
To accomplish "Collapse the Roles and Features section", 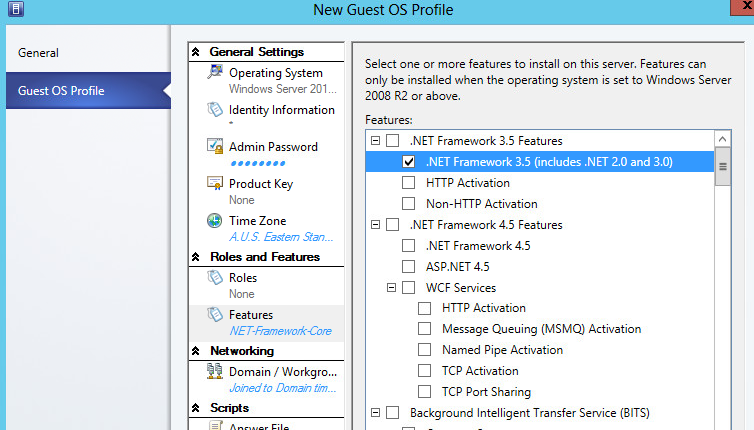I will click(196, 257).
